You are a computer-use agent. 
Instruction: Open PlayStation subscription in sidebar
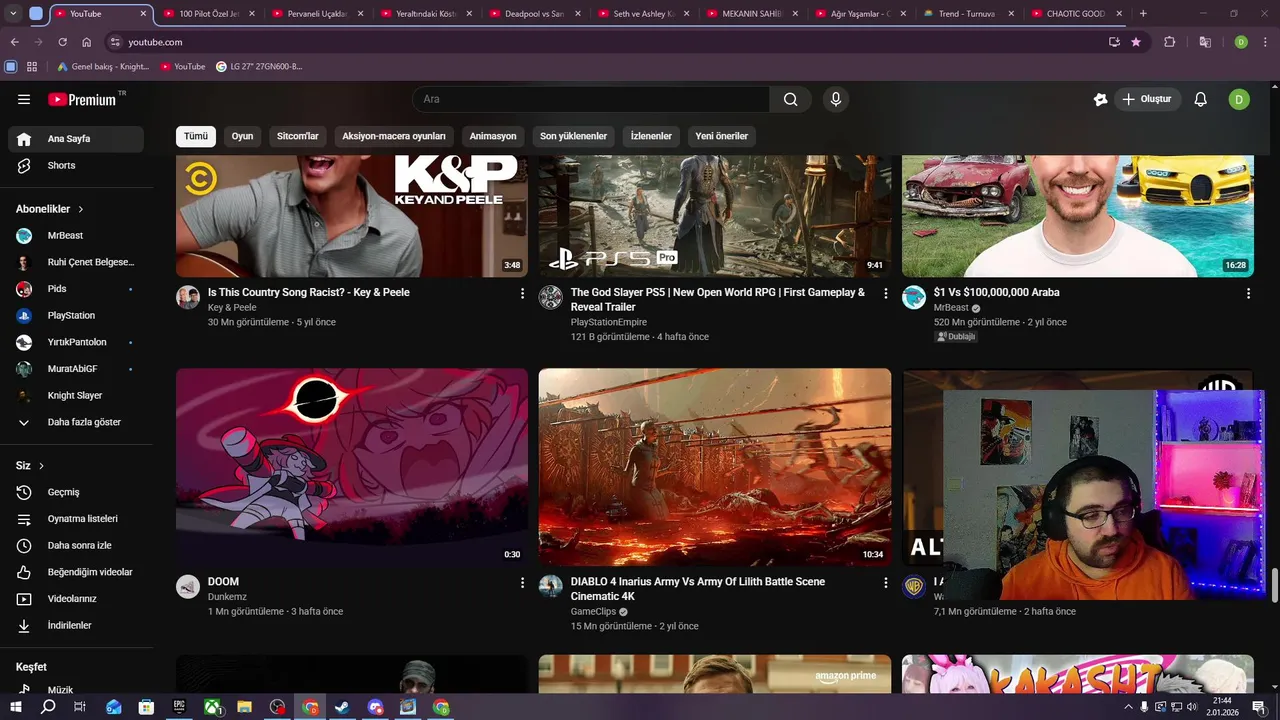pos(76,315)
